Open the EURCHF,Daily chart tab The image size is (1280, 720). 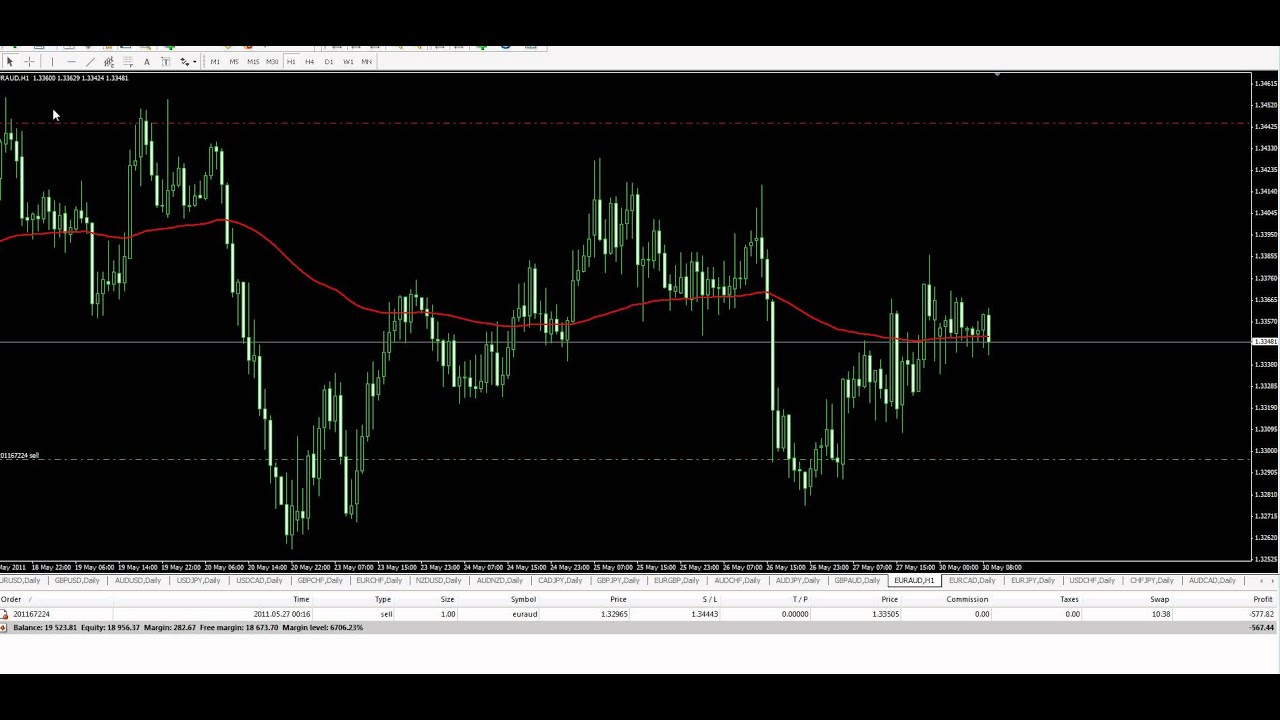point(378,581)
